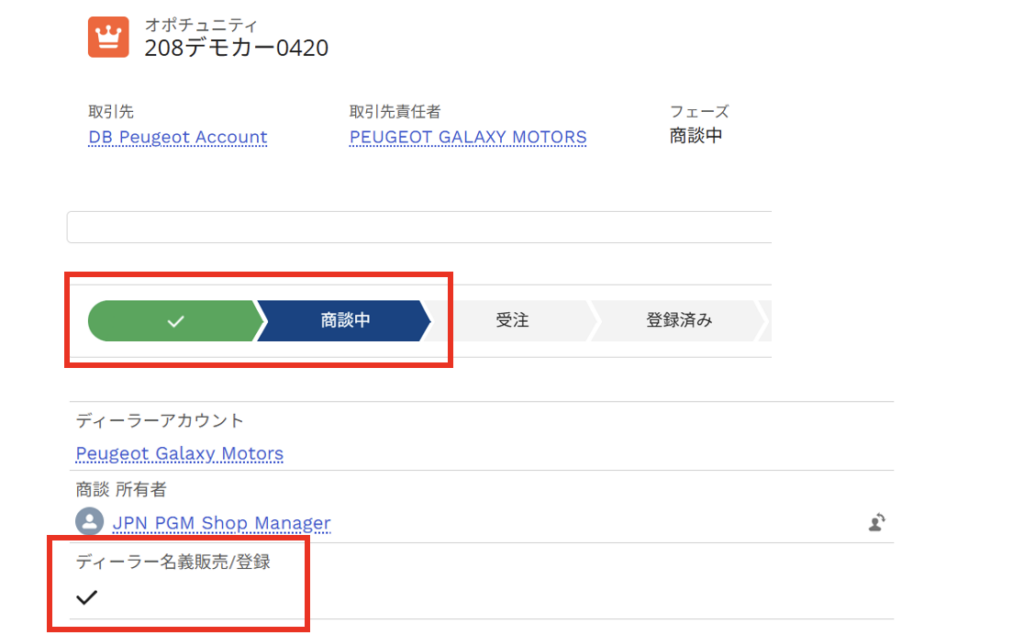
Task: Click the フェーズ value 商談中 in header
Action: 696,136
